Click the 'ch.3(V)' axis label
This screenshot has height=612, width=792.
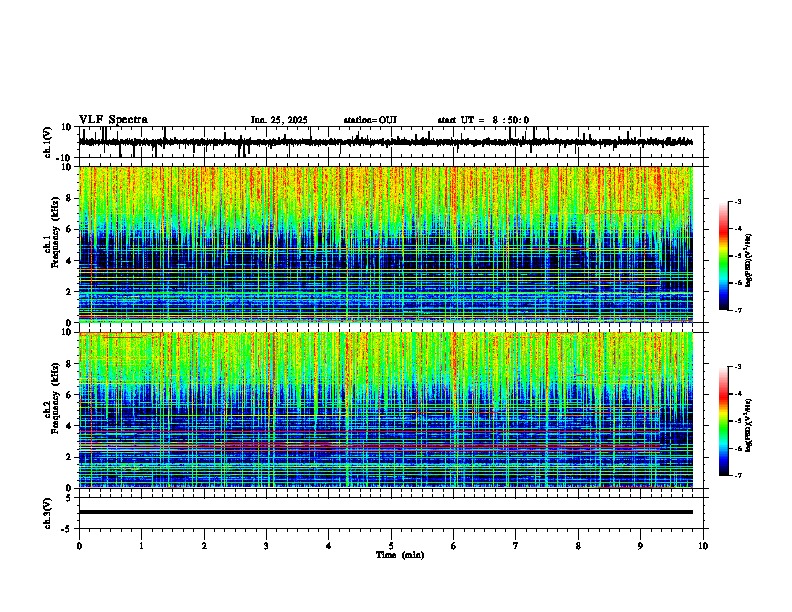coord(48,513)
